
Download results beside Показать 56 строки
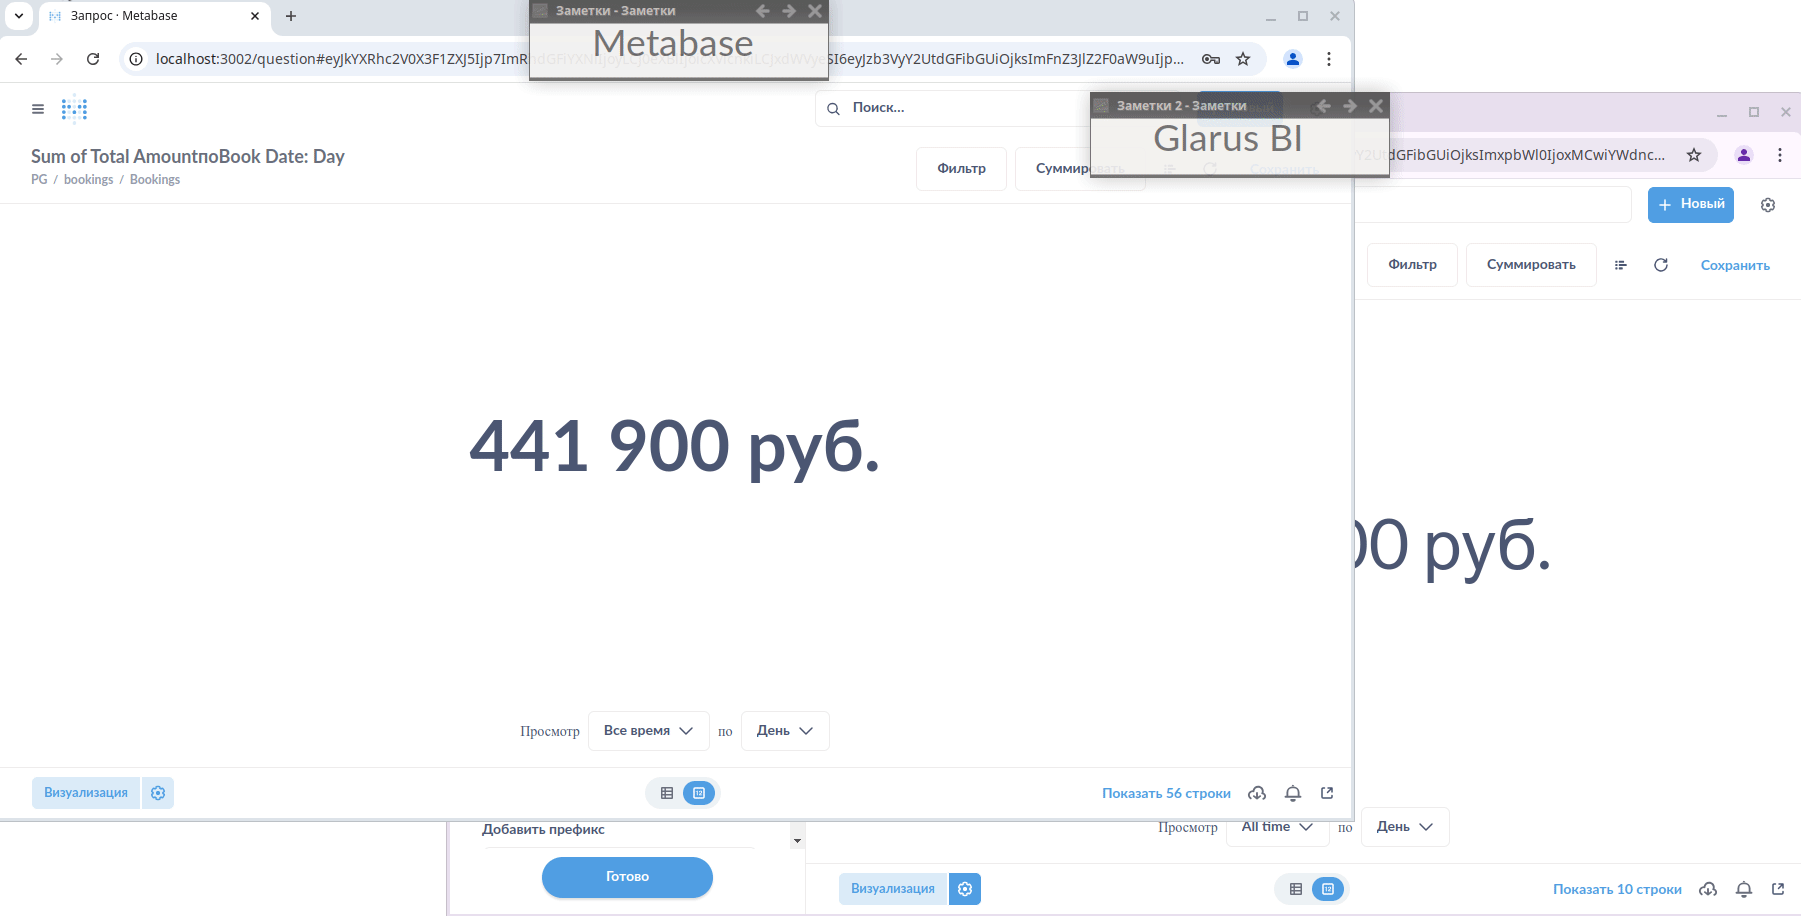(1257, 793)
